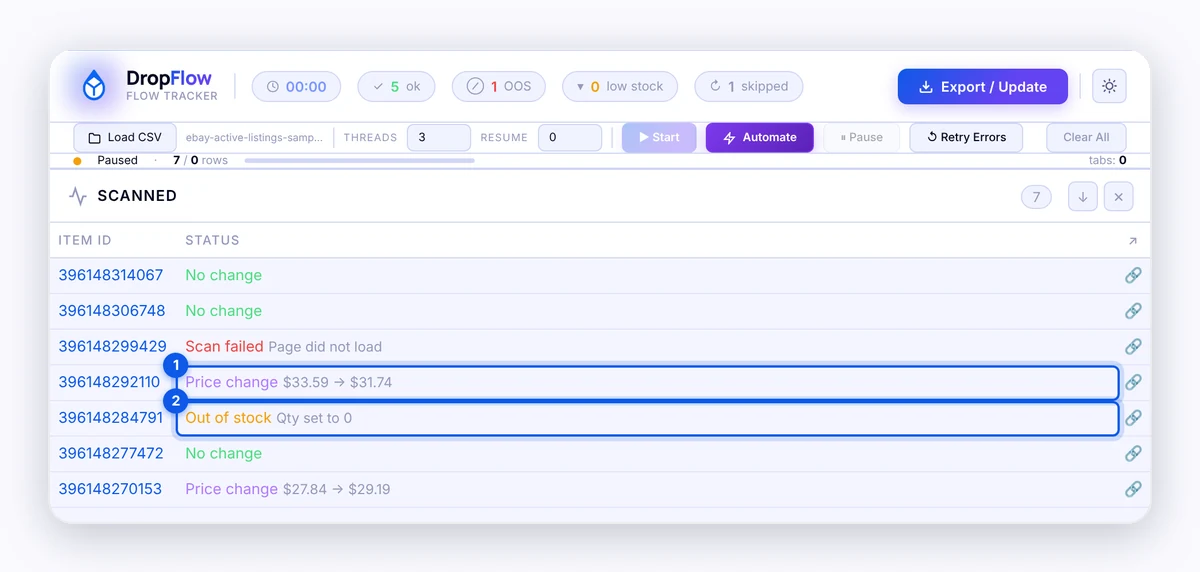Viewport: 1200px width, 572px height.
Task: Click the '7 / 0 rows' counter
Action: tap(200, 160)
